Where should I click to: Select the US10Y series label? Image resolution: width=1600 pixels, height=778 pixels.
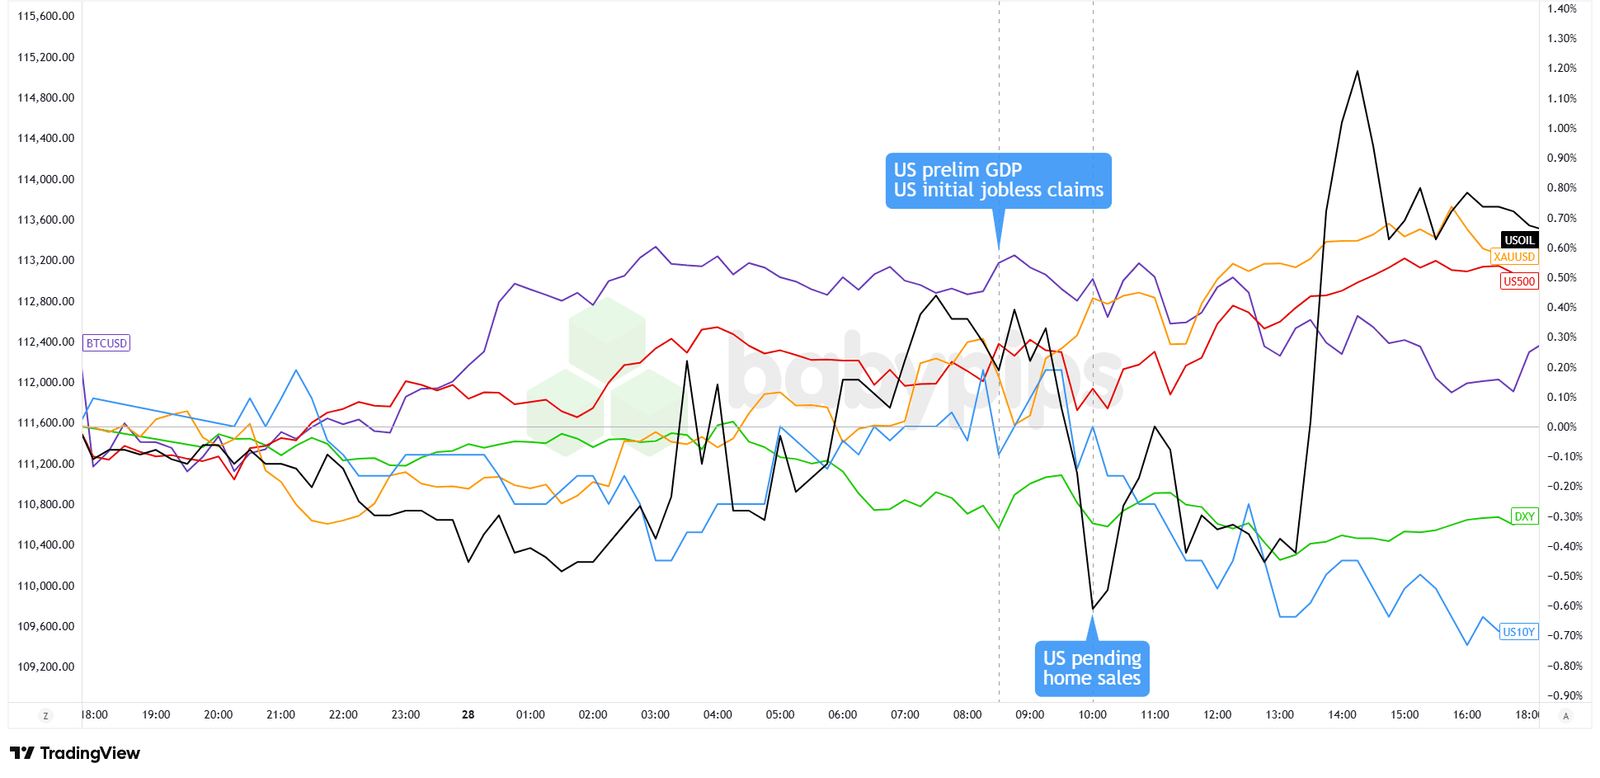(x=1519, y=631)
